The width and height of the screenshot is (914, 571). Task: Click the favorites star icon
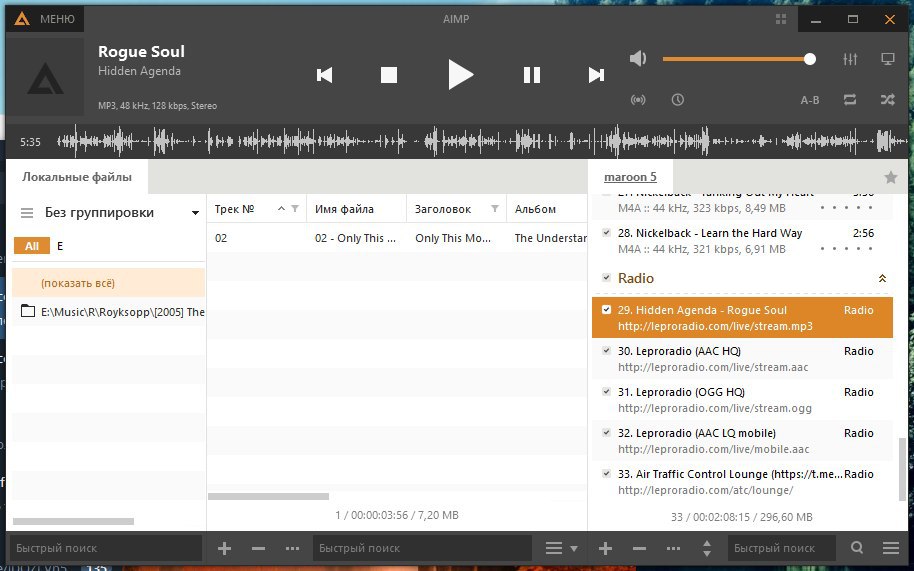click(891, 177)
